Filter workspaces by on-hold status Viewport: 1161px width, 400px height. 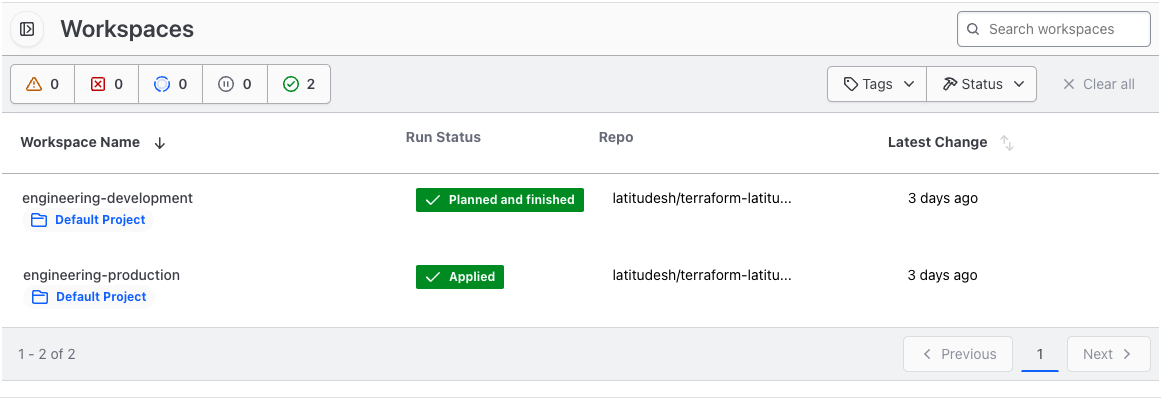(x=235, y=84)
